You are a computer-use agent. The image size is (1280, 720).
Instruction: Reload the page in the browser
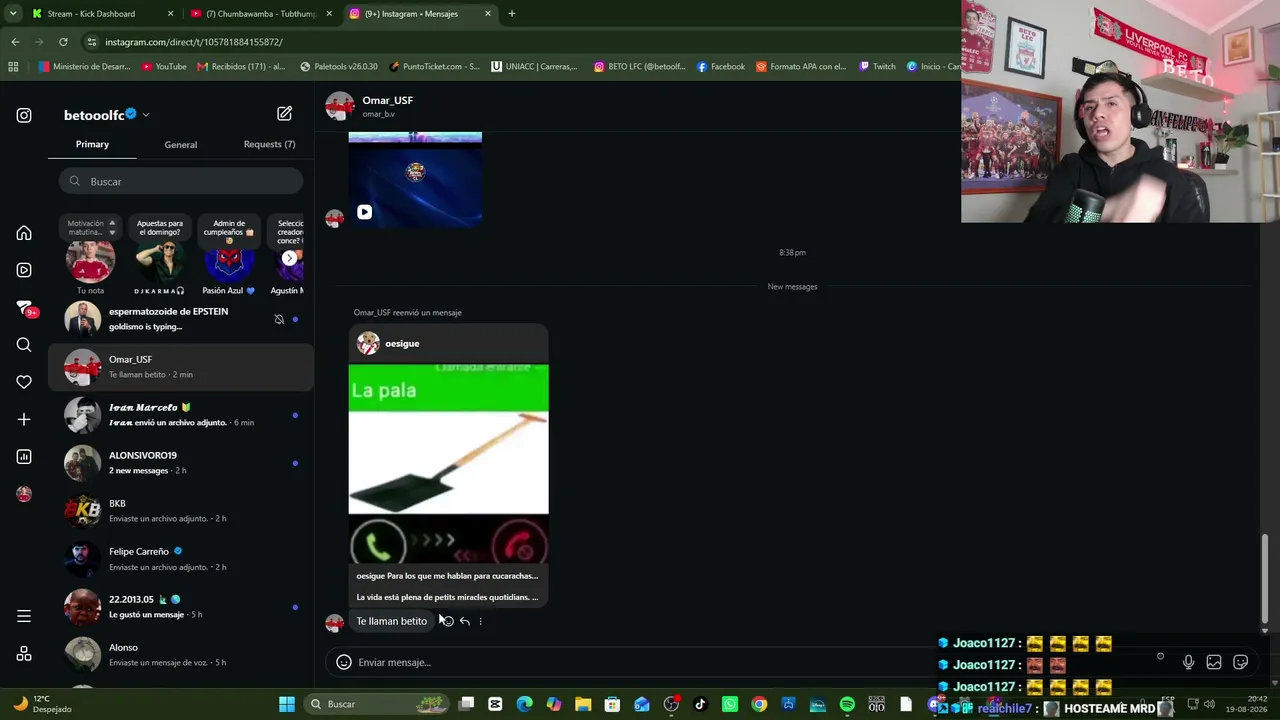tap(63, 42)
